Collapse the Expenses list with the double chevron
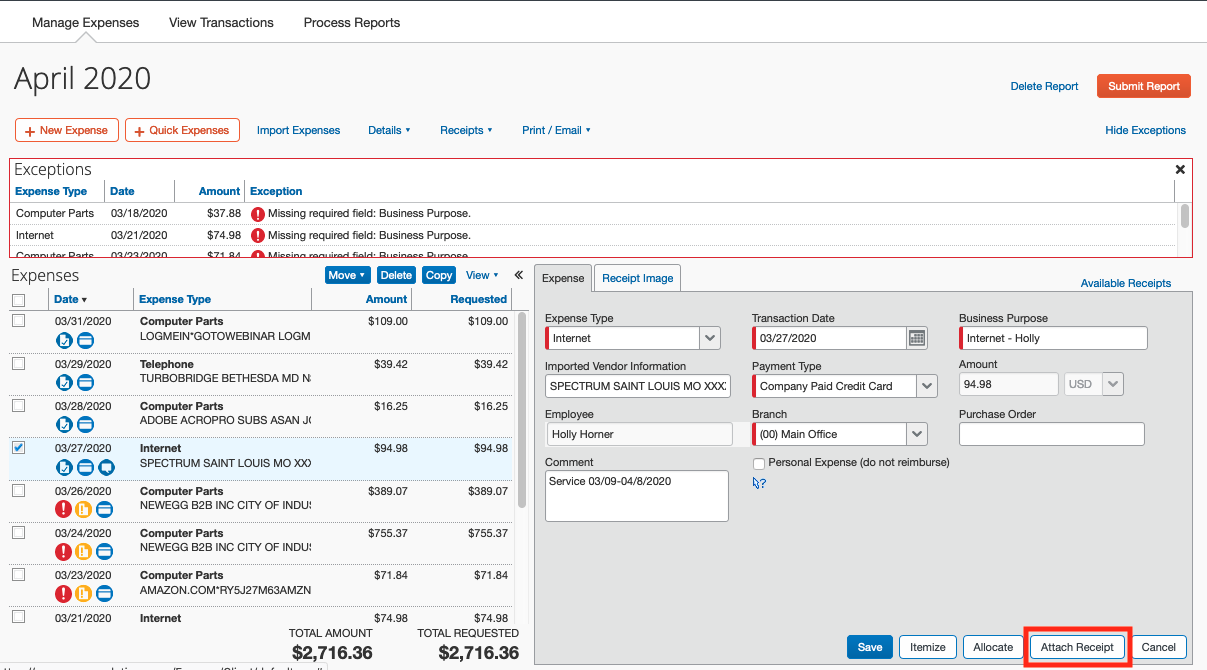The height and width of the screenshot is (670, 1207). (x=519, y=275)
